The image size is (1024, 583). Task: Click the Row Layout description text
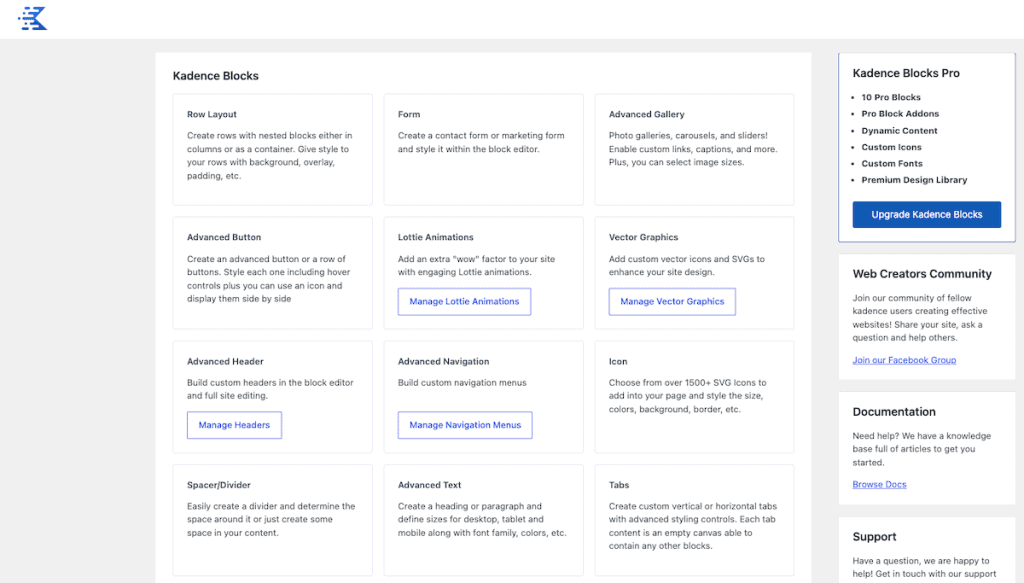tap(271, 155)
